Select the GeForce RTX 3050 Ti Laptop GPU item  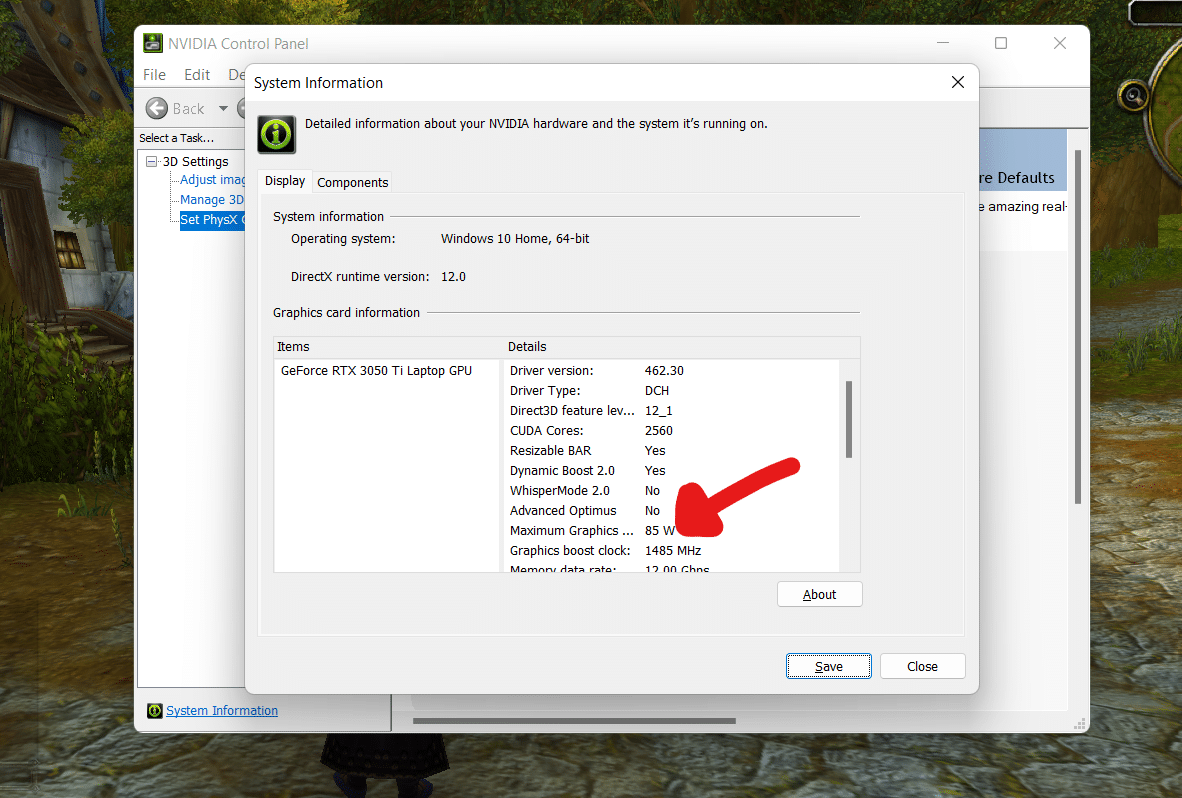(376, 371)
